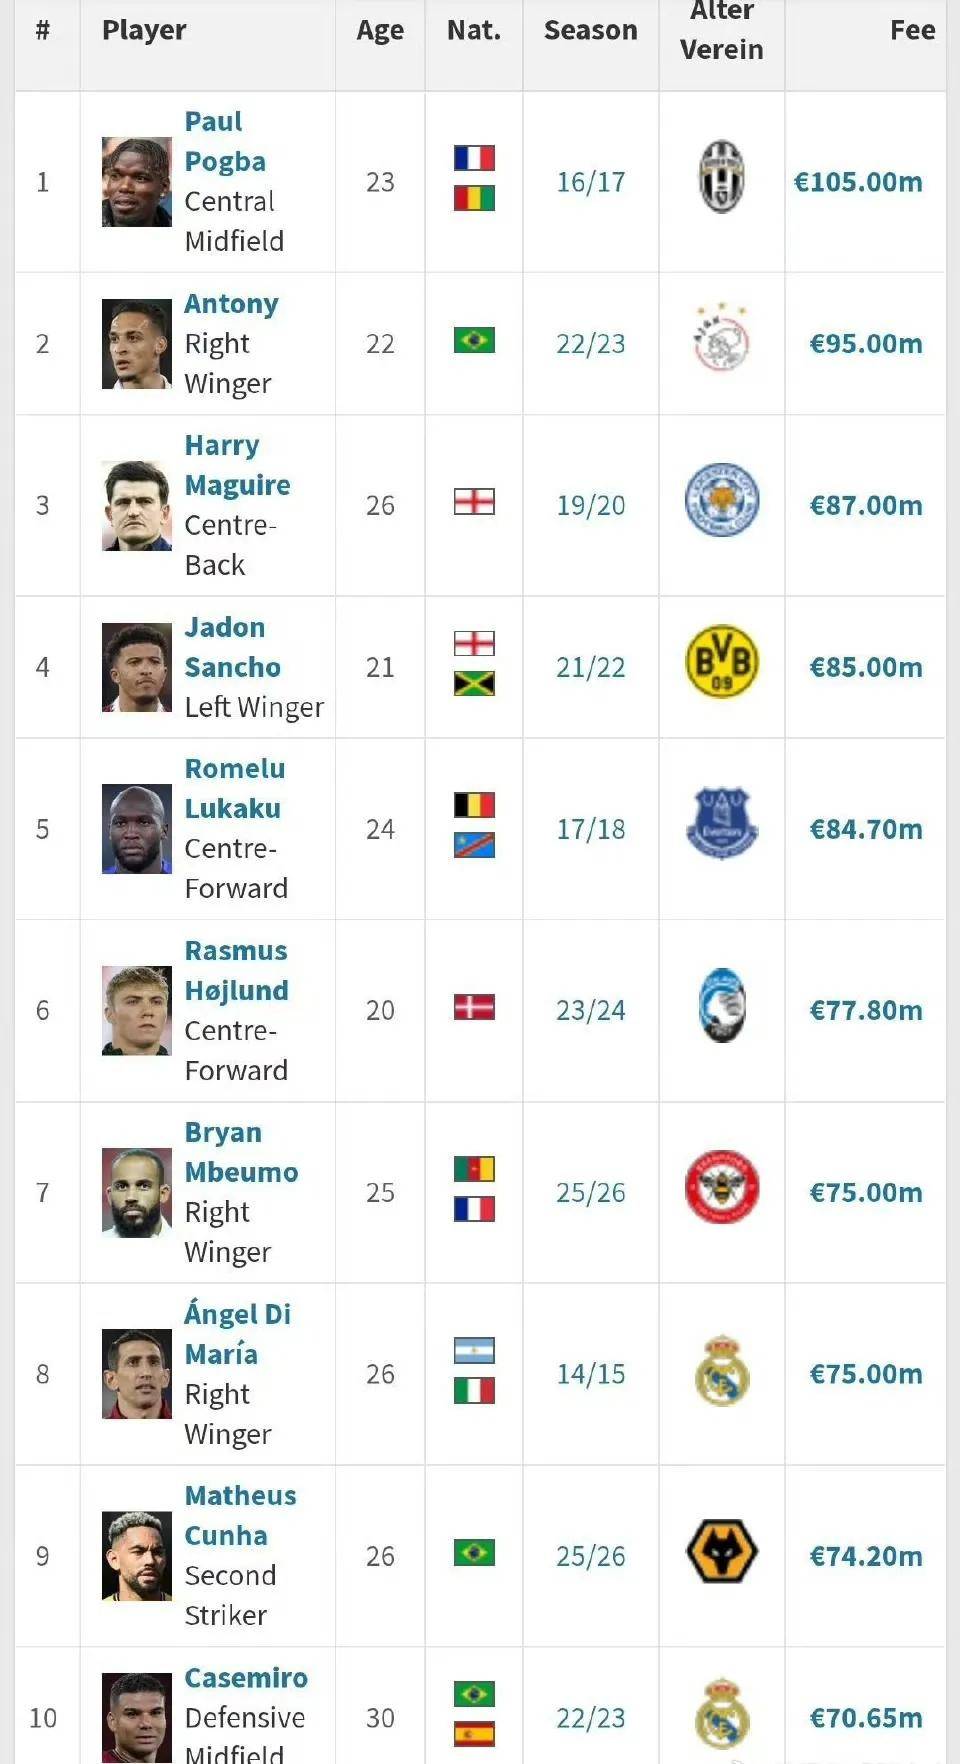The image size is (960, 1764).
Task: Click Bryan Mbeumo's portrait thumbnail
Action: [137, 1193]
